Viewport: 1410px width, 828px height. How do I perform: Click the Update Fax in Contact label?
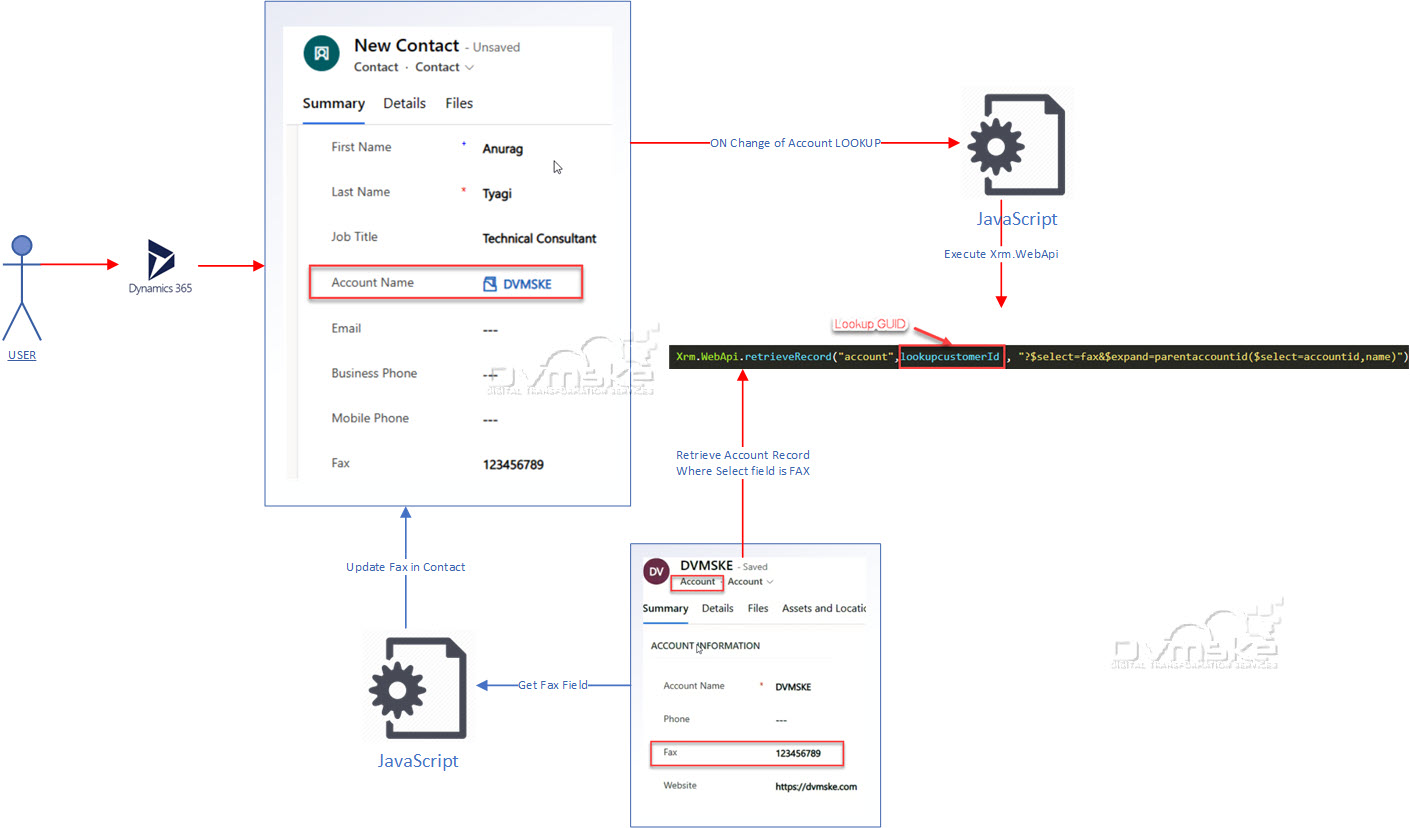pos(405,567)
